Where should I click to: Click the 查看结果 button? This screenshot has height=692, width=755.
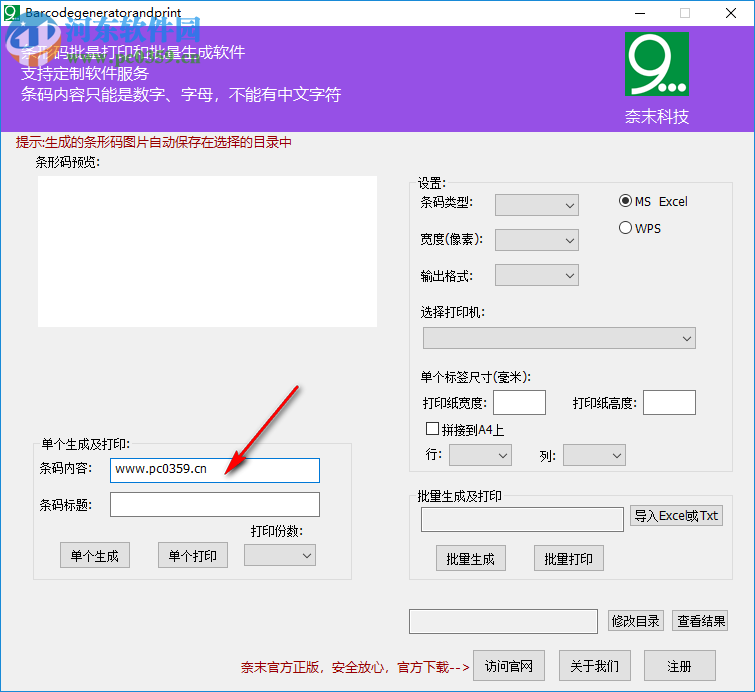pos(700,621)
